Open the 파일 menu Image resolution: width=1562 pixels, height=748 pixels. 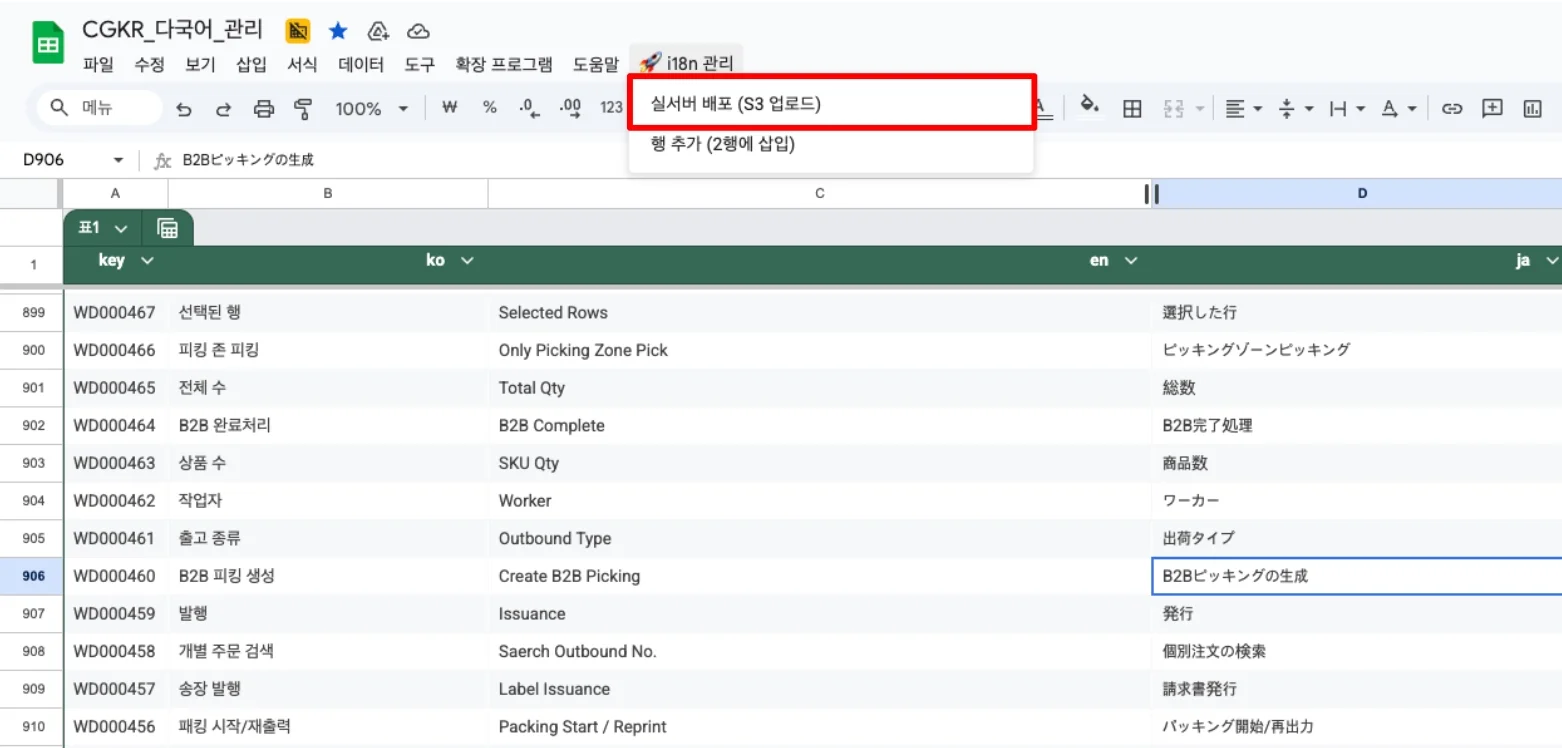(x=98, y=64)
